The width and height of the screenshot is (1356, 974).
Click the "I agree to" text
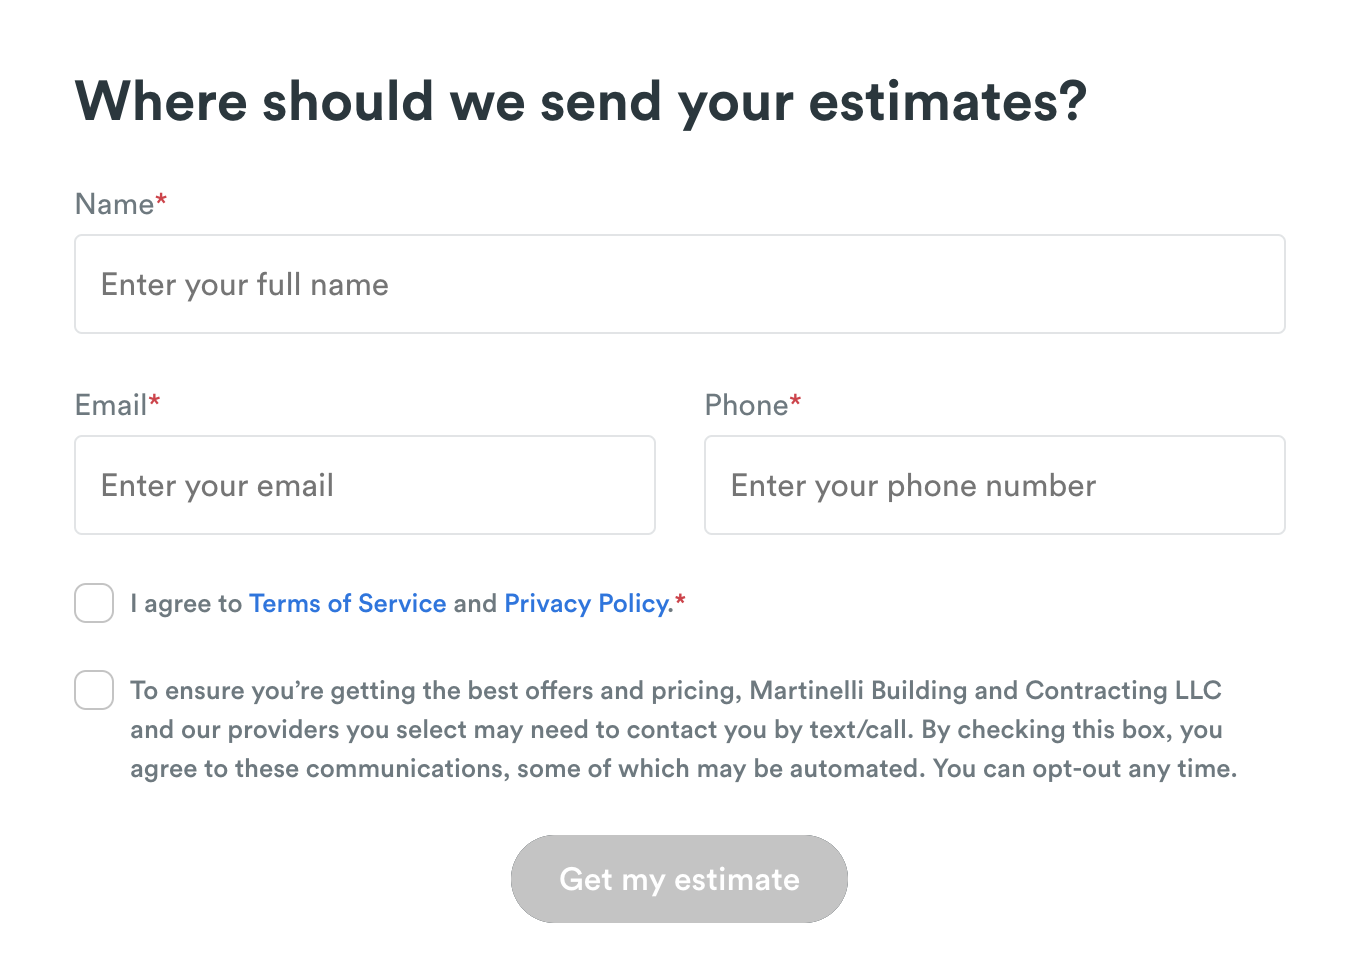tap(186, 604)
